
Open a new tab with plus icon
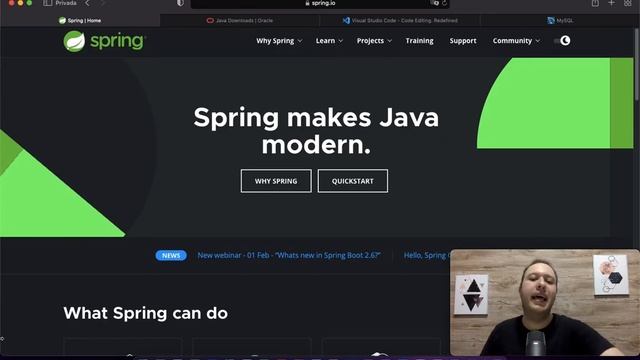[611, 3]
